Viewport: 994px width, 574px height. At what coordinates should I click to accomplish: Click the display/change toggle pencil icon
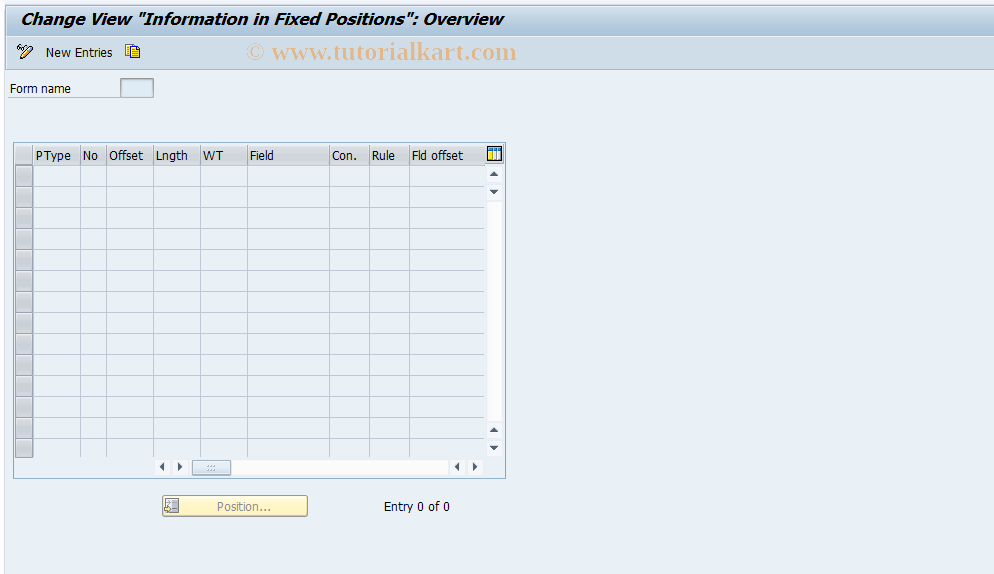click(x=25, y=52)
